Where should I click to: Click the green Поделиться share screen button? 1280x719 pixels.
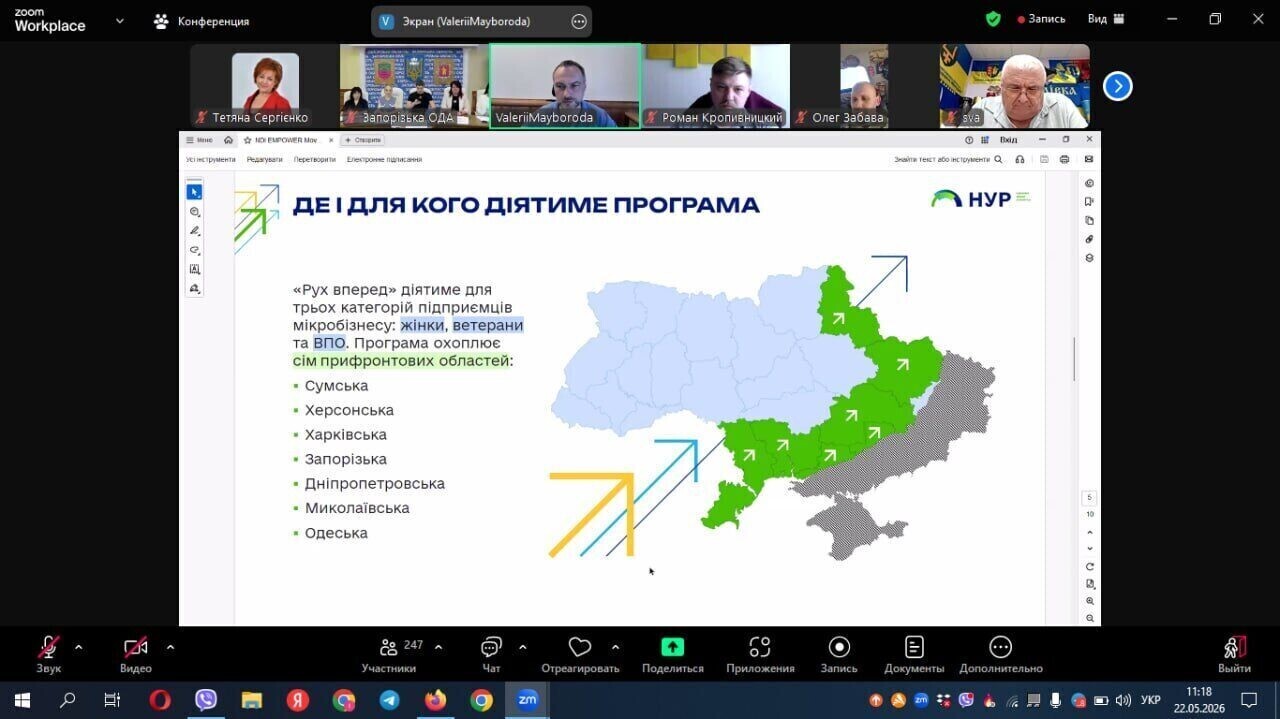coord(673,654)
